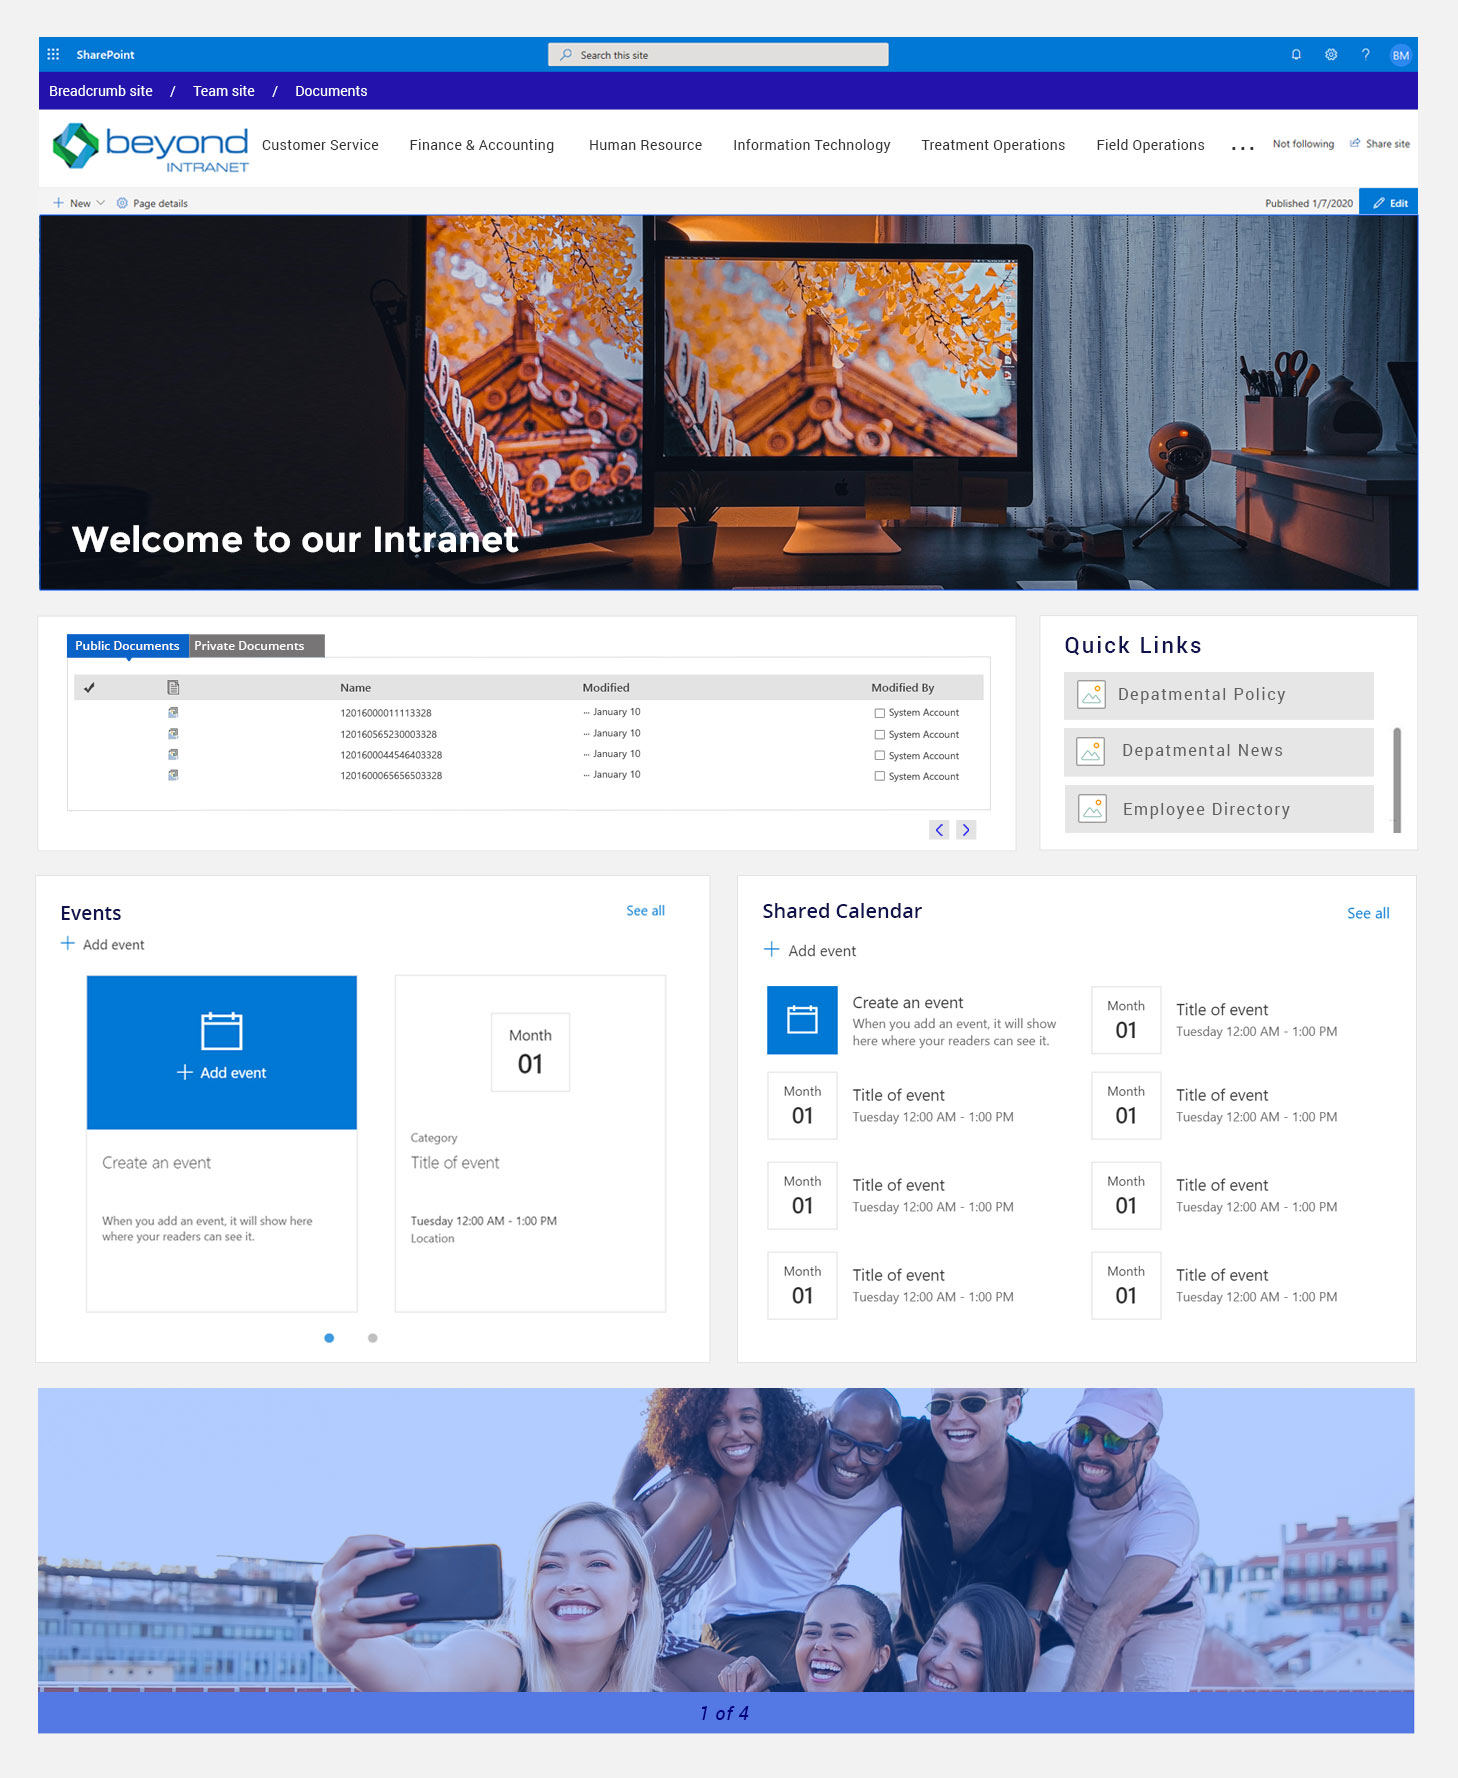This screenshot has height=1778, width=1458.
Task: Click the help question mark icon
Action: pyautogui.click(x=1365, y=55)
